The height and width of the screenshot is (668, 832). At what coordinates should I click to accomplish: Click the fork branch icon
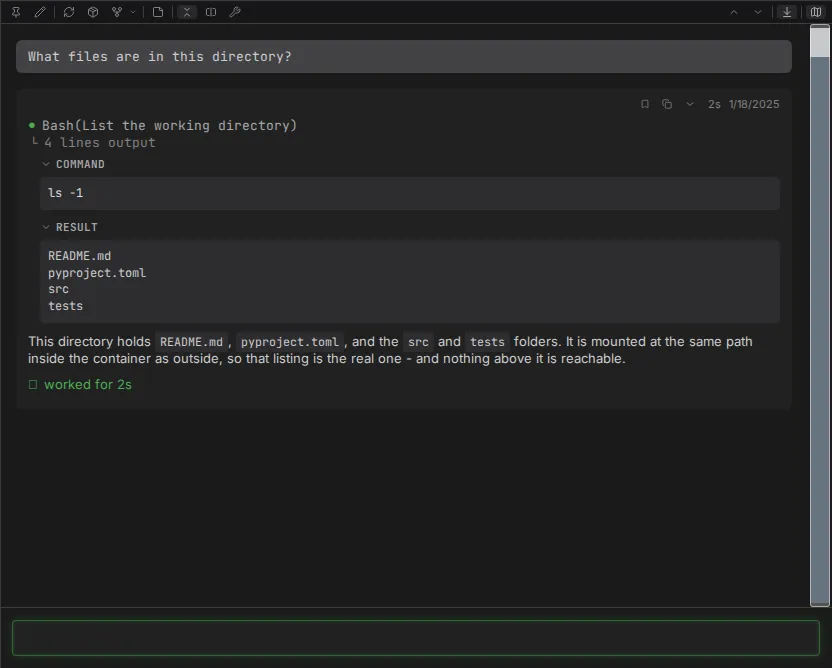click(x=117, y=12)
